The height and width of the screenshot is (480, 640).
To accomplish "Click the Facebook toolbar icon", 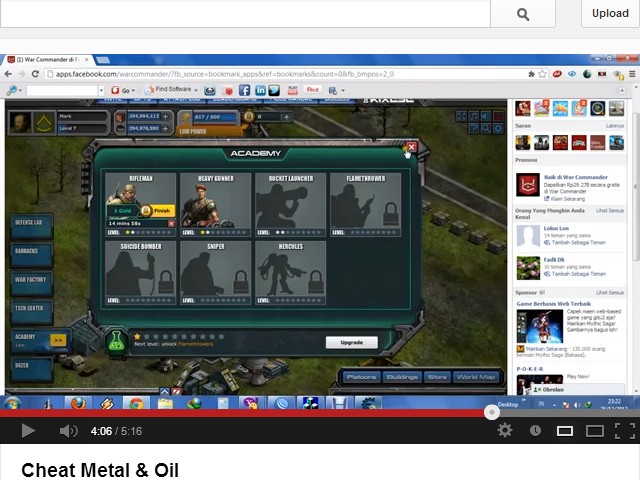I will click(244, 90).
